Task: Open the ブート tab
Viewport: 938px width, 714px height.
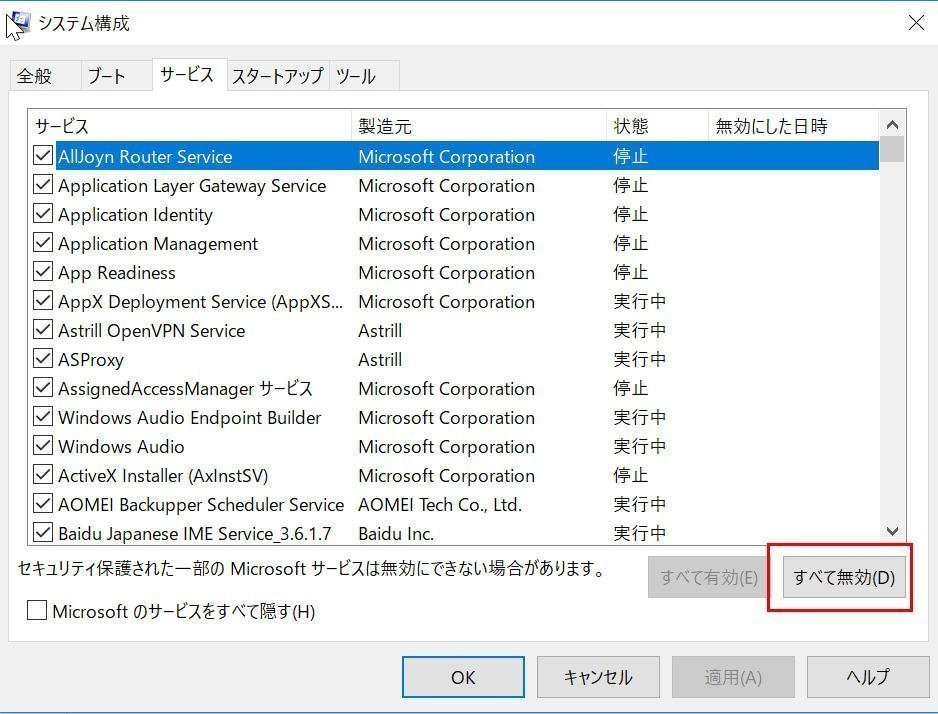Action: (106, 76)
